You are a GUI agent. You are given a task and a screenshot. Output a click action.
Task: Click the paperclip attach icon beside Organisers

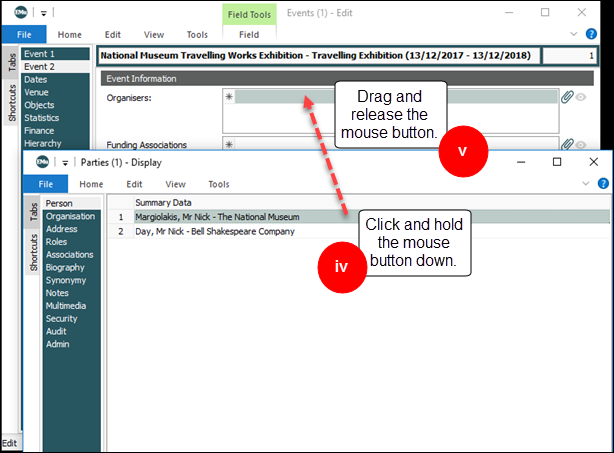tap(567, 97)
